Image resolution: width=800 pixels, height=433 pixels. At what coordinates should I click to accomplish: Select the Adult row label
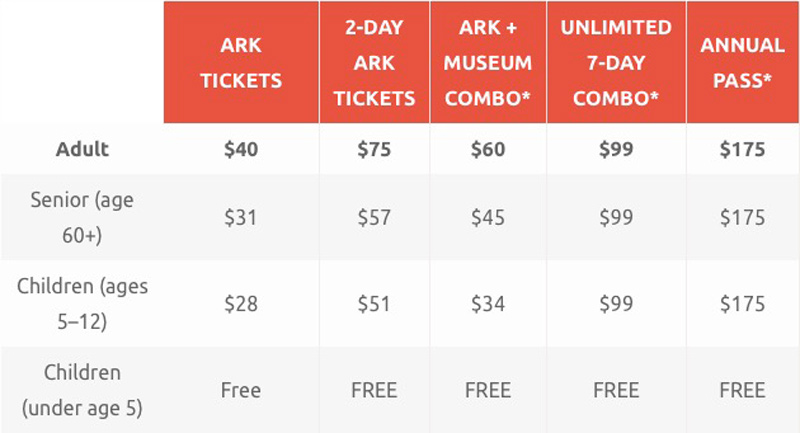[x=82, y=149]
